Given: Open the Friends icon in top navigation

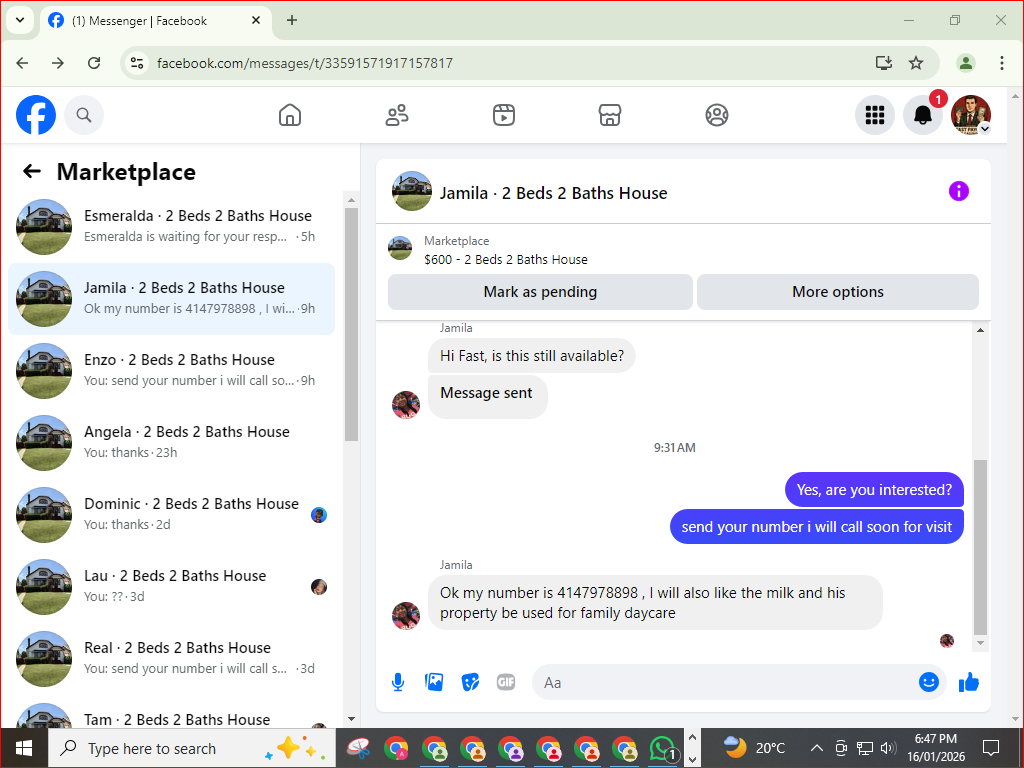Looking at the screenshot, I should [x=397, y=115].
